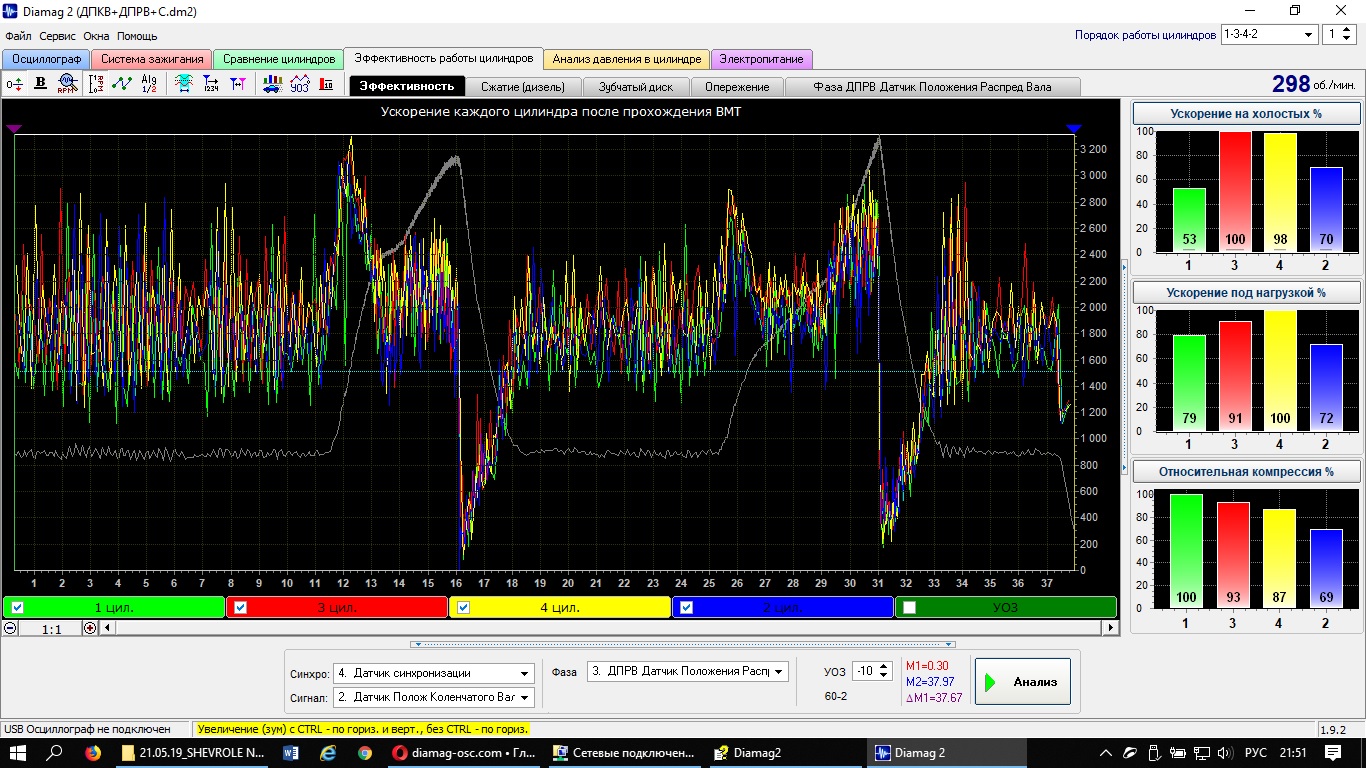Uncheck the 2 цил. cylinder checkbox

click(686, 607)
